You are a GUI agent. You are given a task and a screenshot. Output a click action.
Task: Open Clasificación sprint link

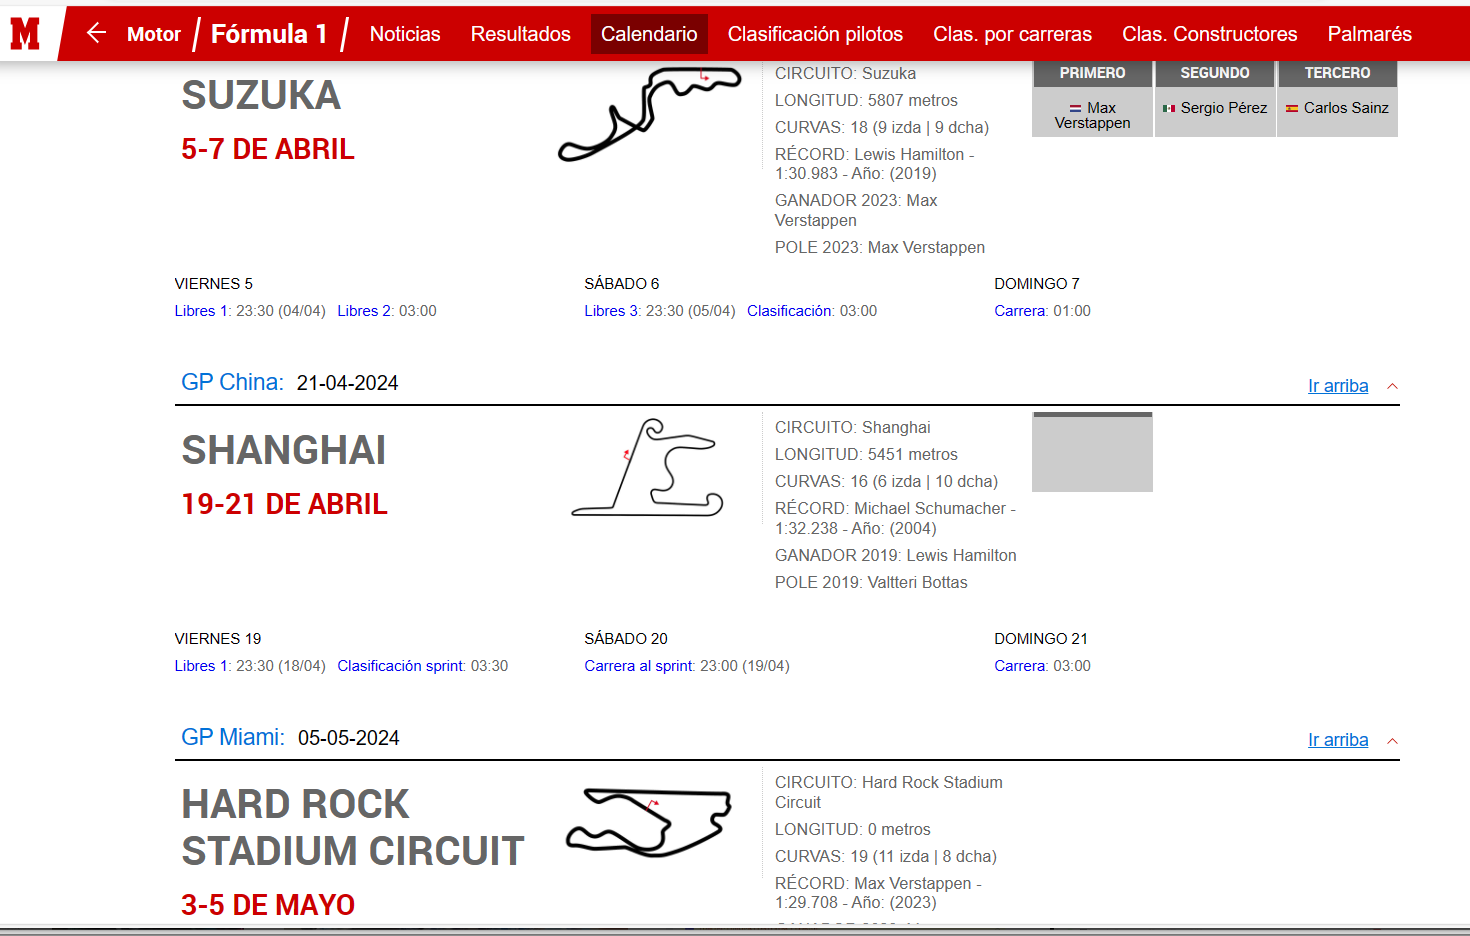(402, 666)
